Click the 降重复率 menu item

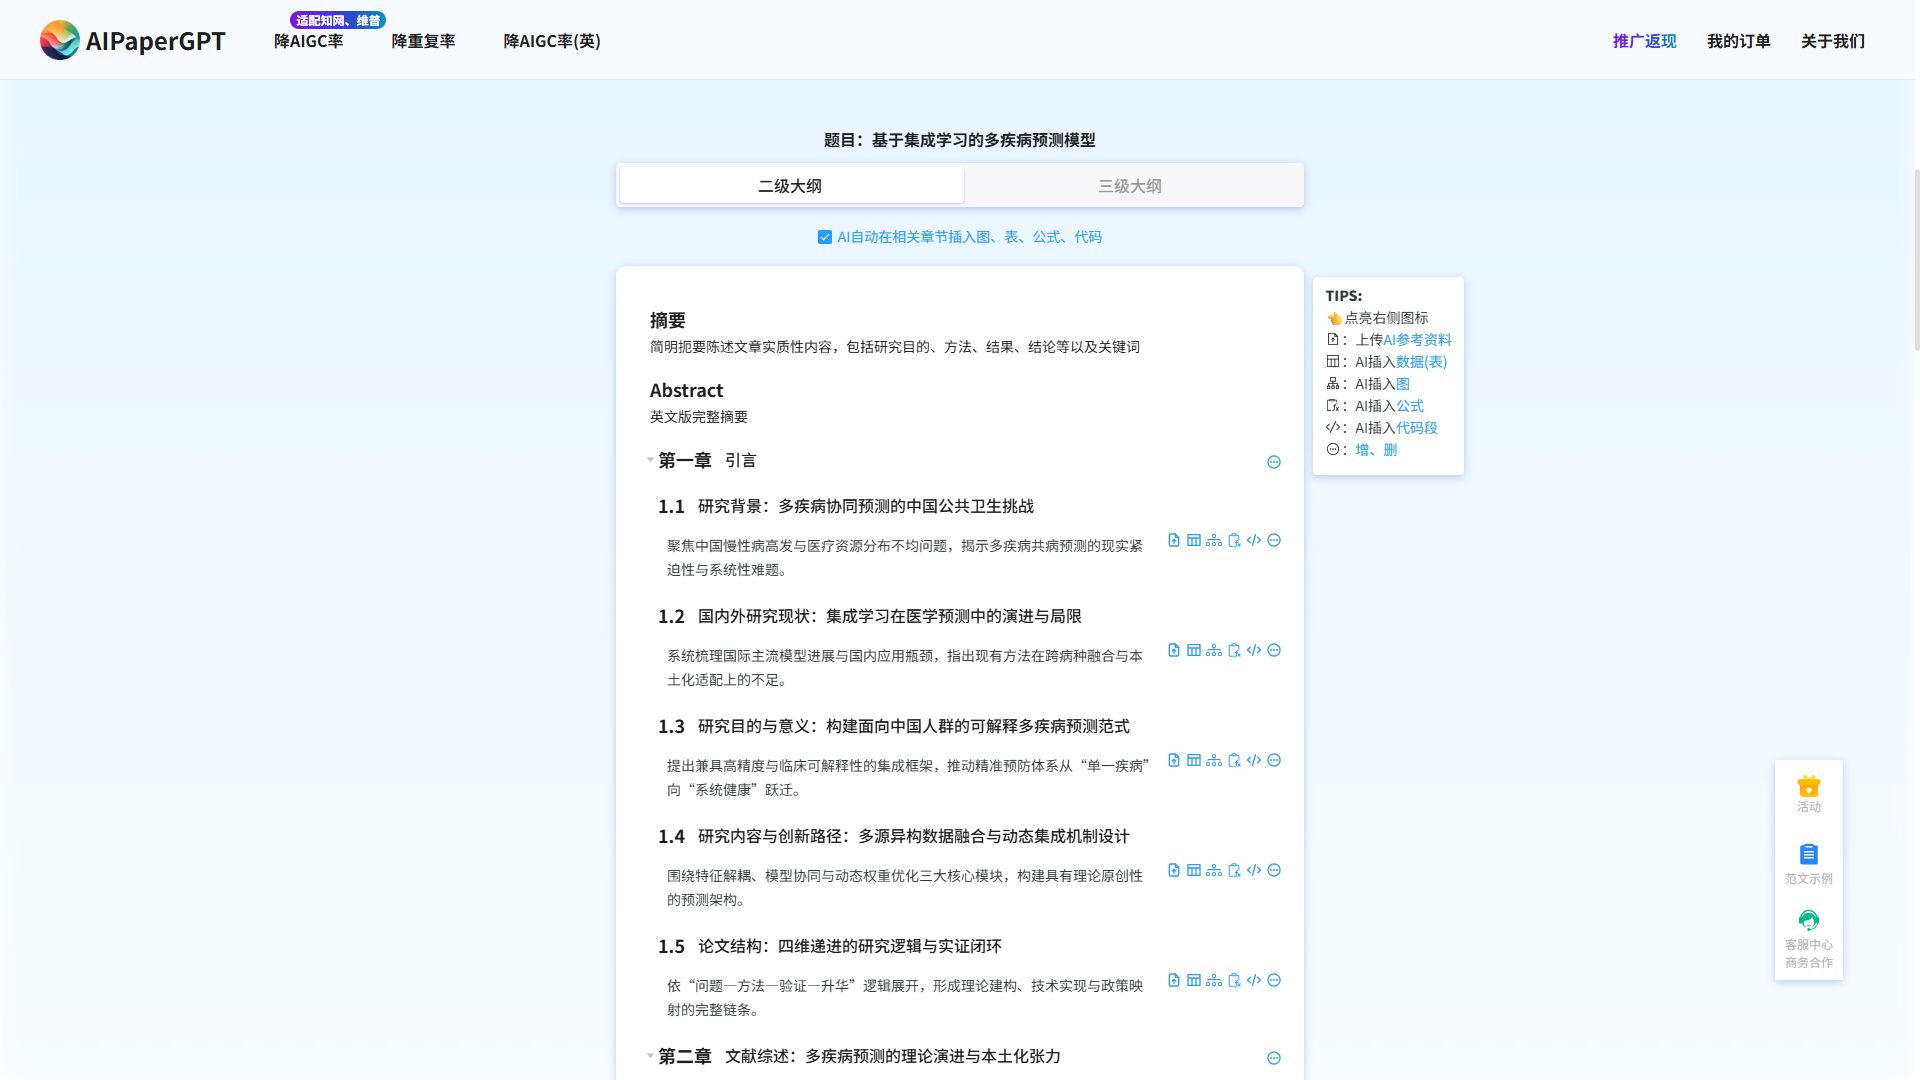tap(422, 41)
